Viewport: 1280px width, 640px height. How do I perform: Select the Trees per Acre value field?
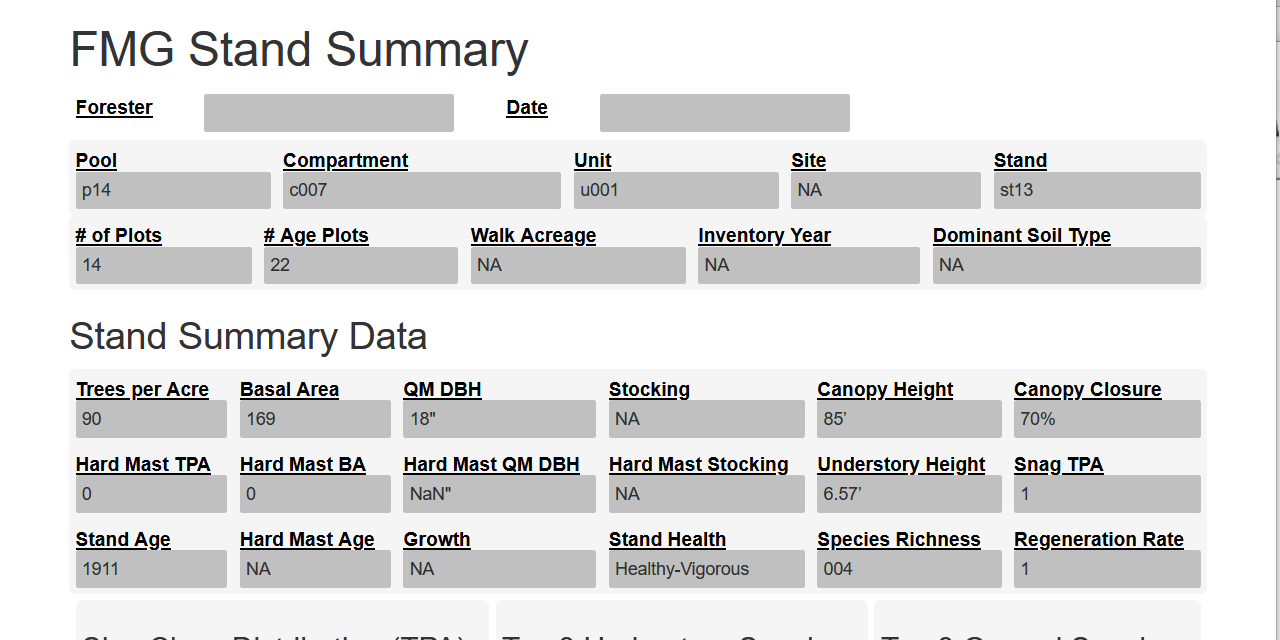click(151, 419)
